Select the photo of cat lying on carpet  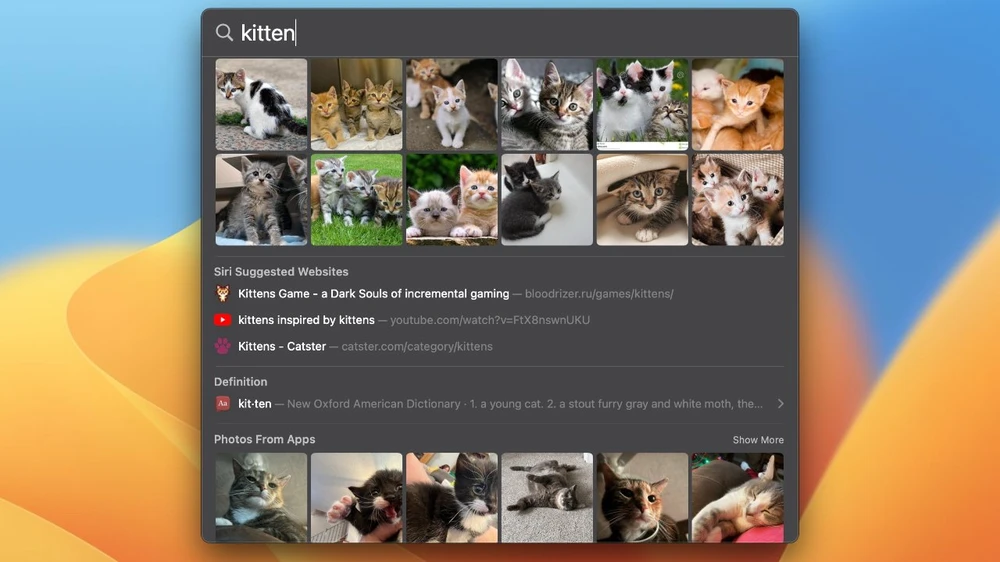click(x=547, y=497)
